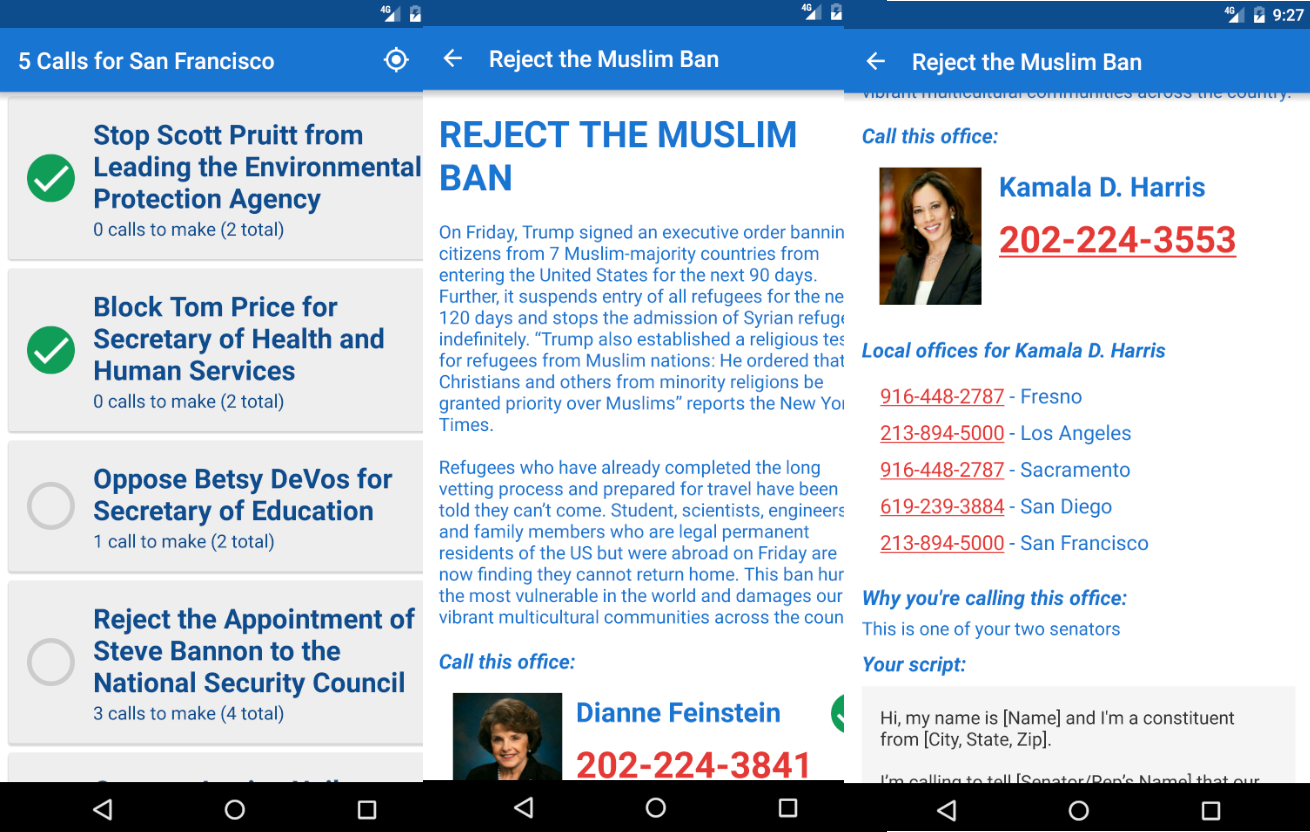
Task: Open Block Tom Price issue
Action: pos(216,350)
